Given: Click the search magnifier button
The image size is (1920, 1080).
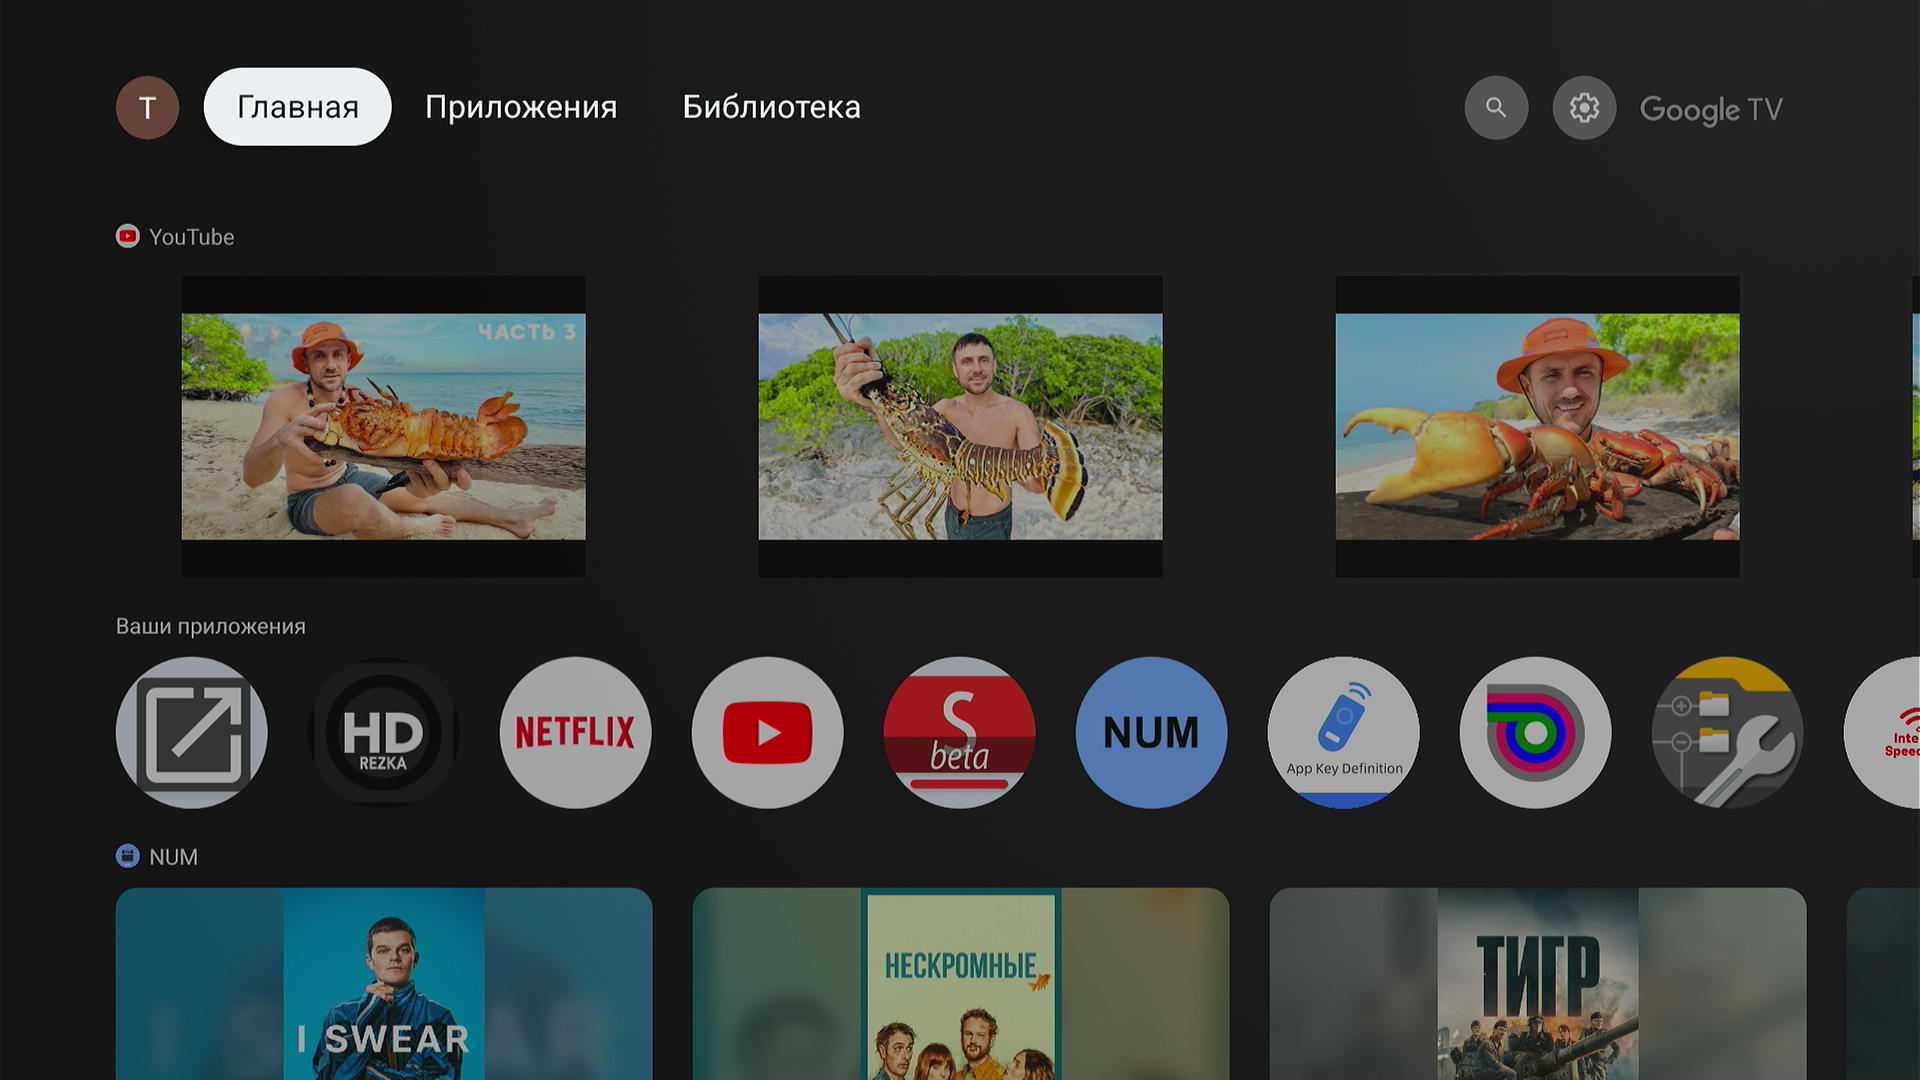Looking at the screenshot, I should [1496, 107].
